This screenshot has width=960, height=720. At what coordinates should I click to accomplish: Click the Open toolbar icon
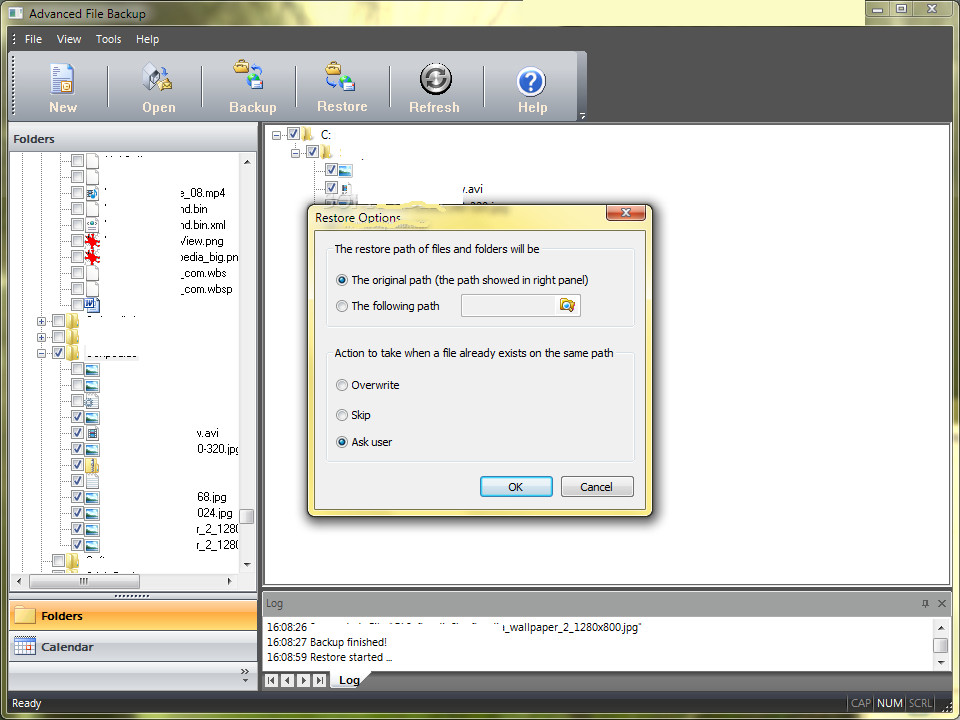157,78
